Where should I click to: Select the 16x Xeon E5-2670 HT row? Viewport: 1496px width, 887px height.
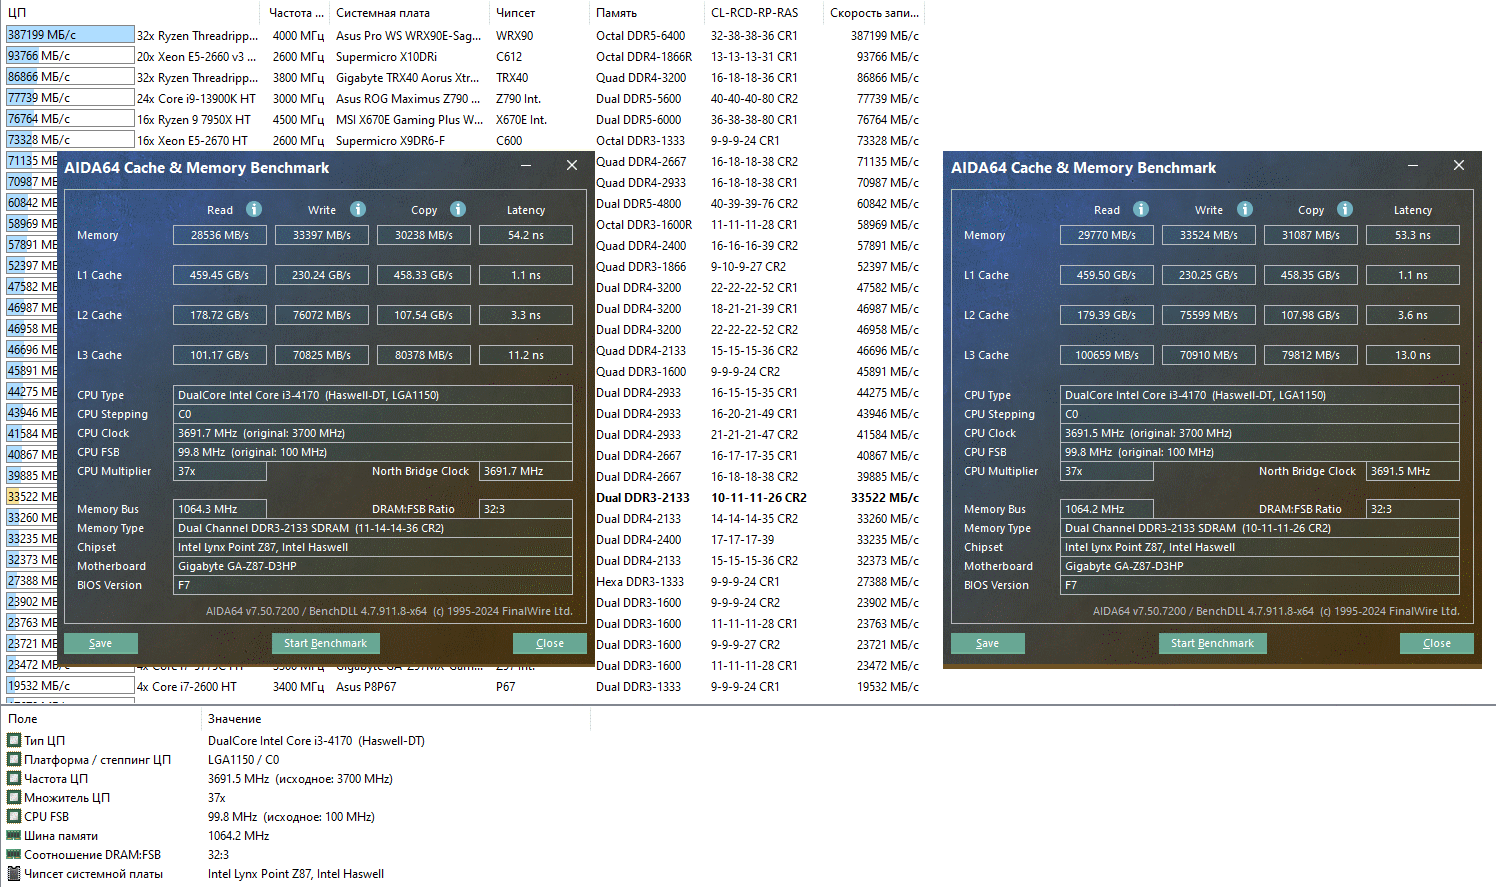tap(192, 140)
